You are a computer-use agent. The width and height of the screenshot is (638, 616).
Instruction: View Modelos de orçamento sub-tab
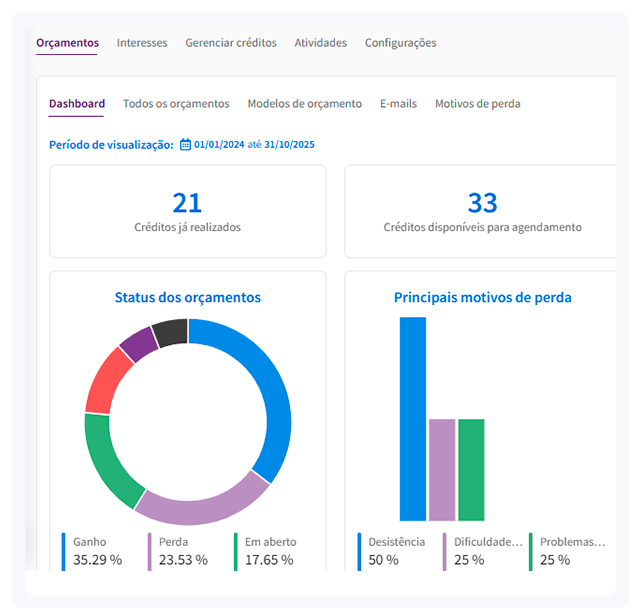304,104
